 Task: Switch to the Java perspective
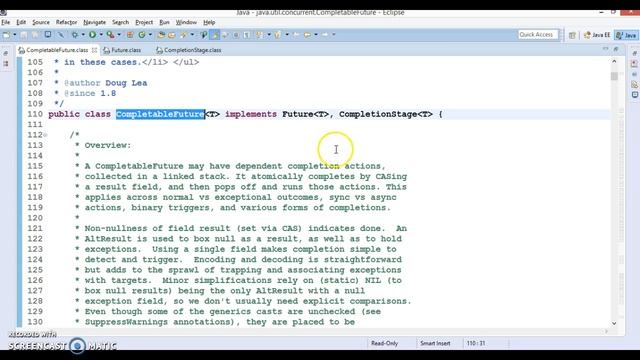627,35
